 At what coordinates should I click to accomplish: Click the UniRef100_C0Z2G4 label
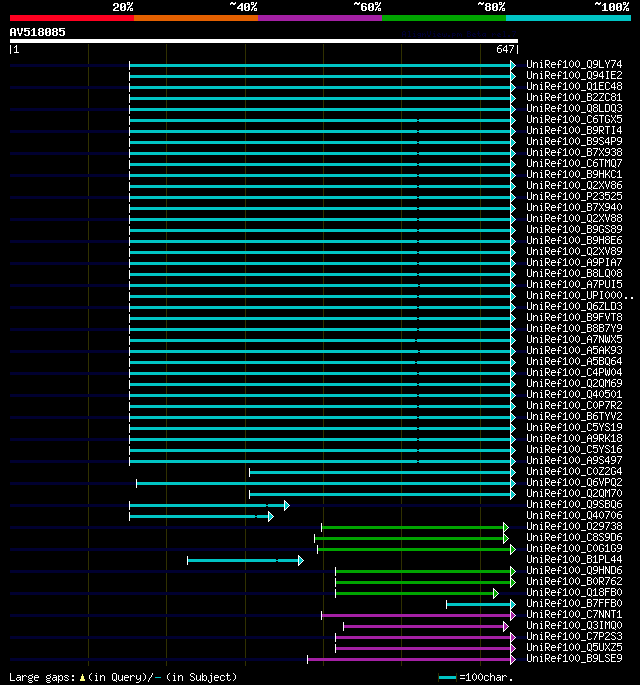click(x=574, y=471)
